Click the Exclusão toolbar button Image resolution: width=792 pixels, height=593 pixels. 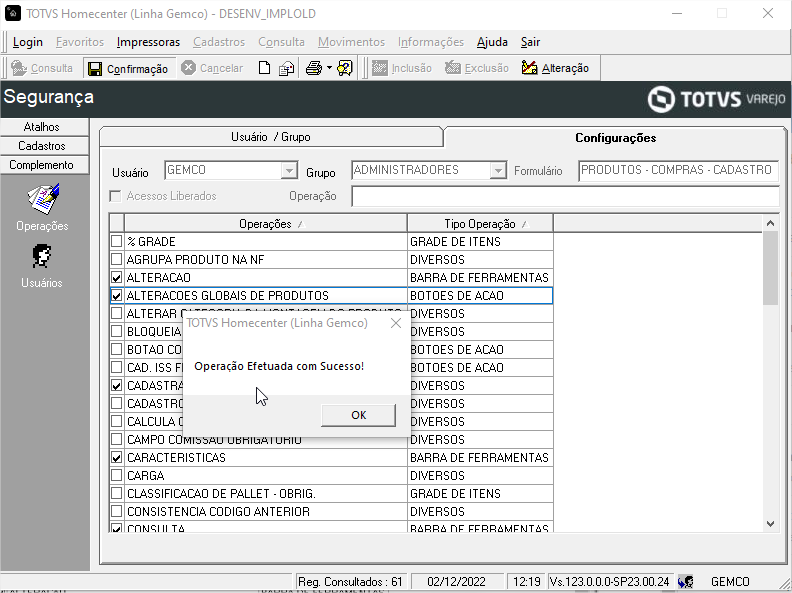coord(476,68)
